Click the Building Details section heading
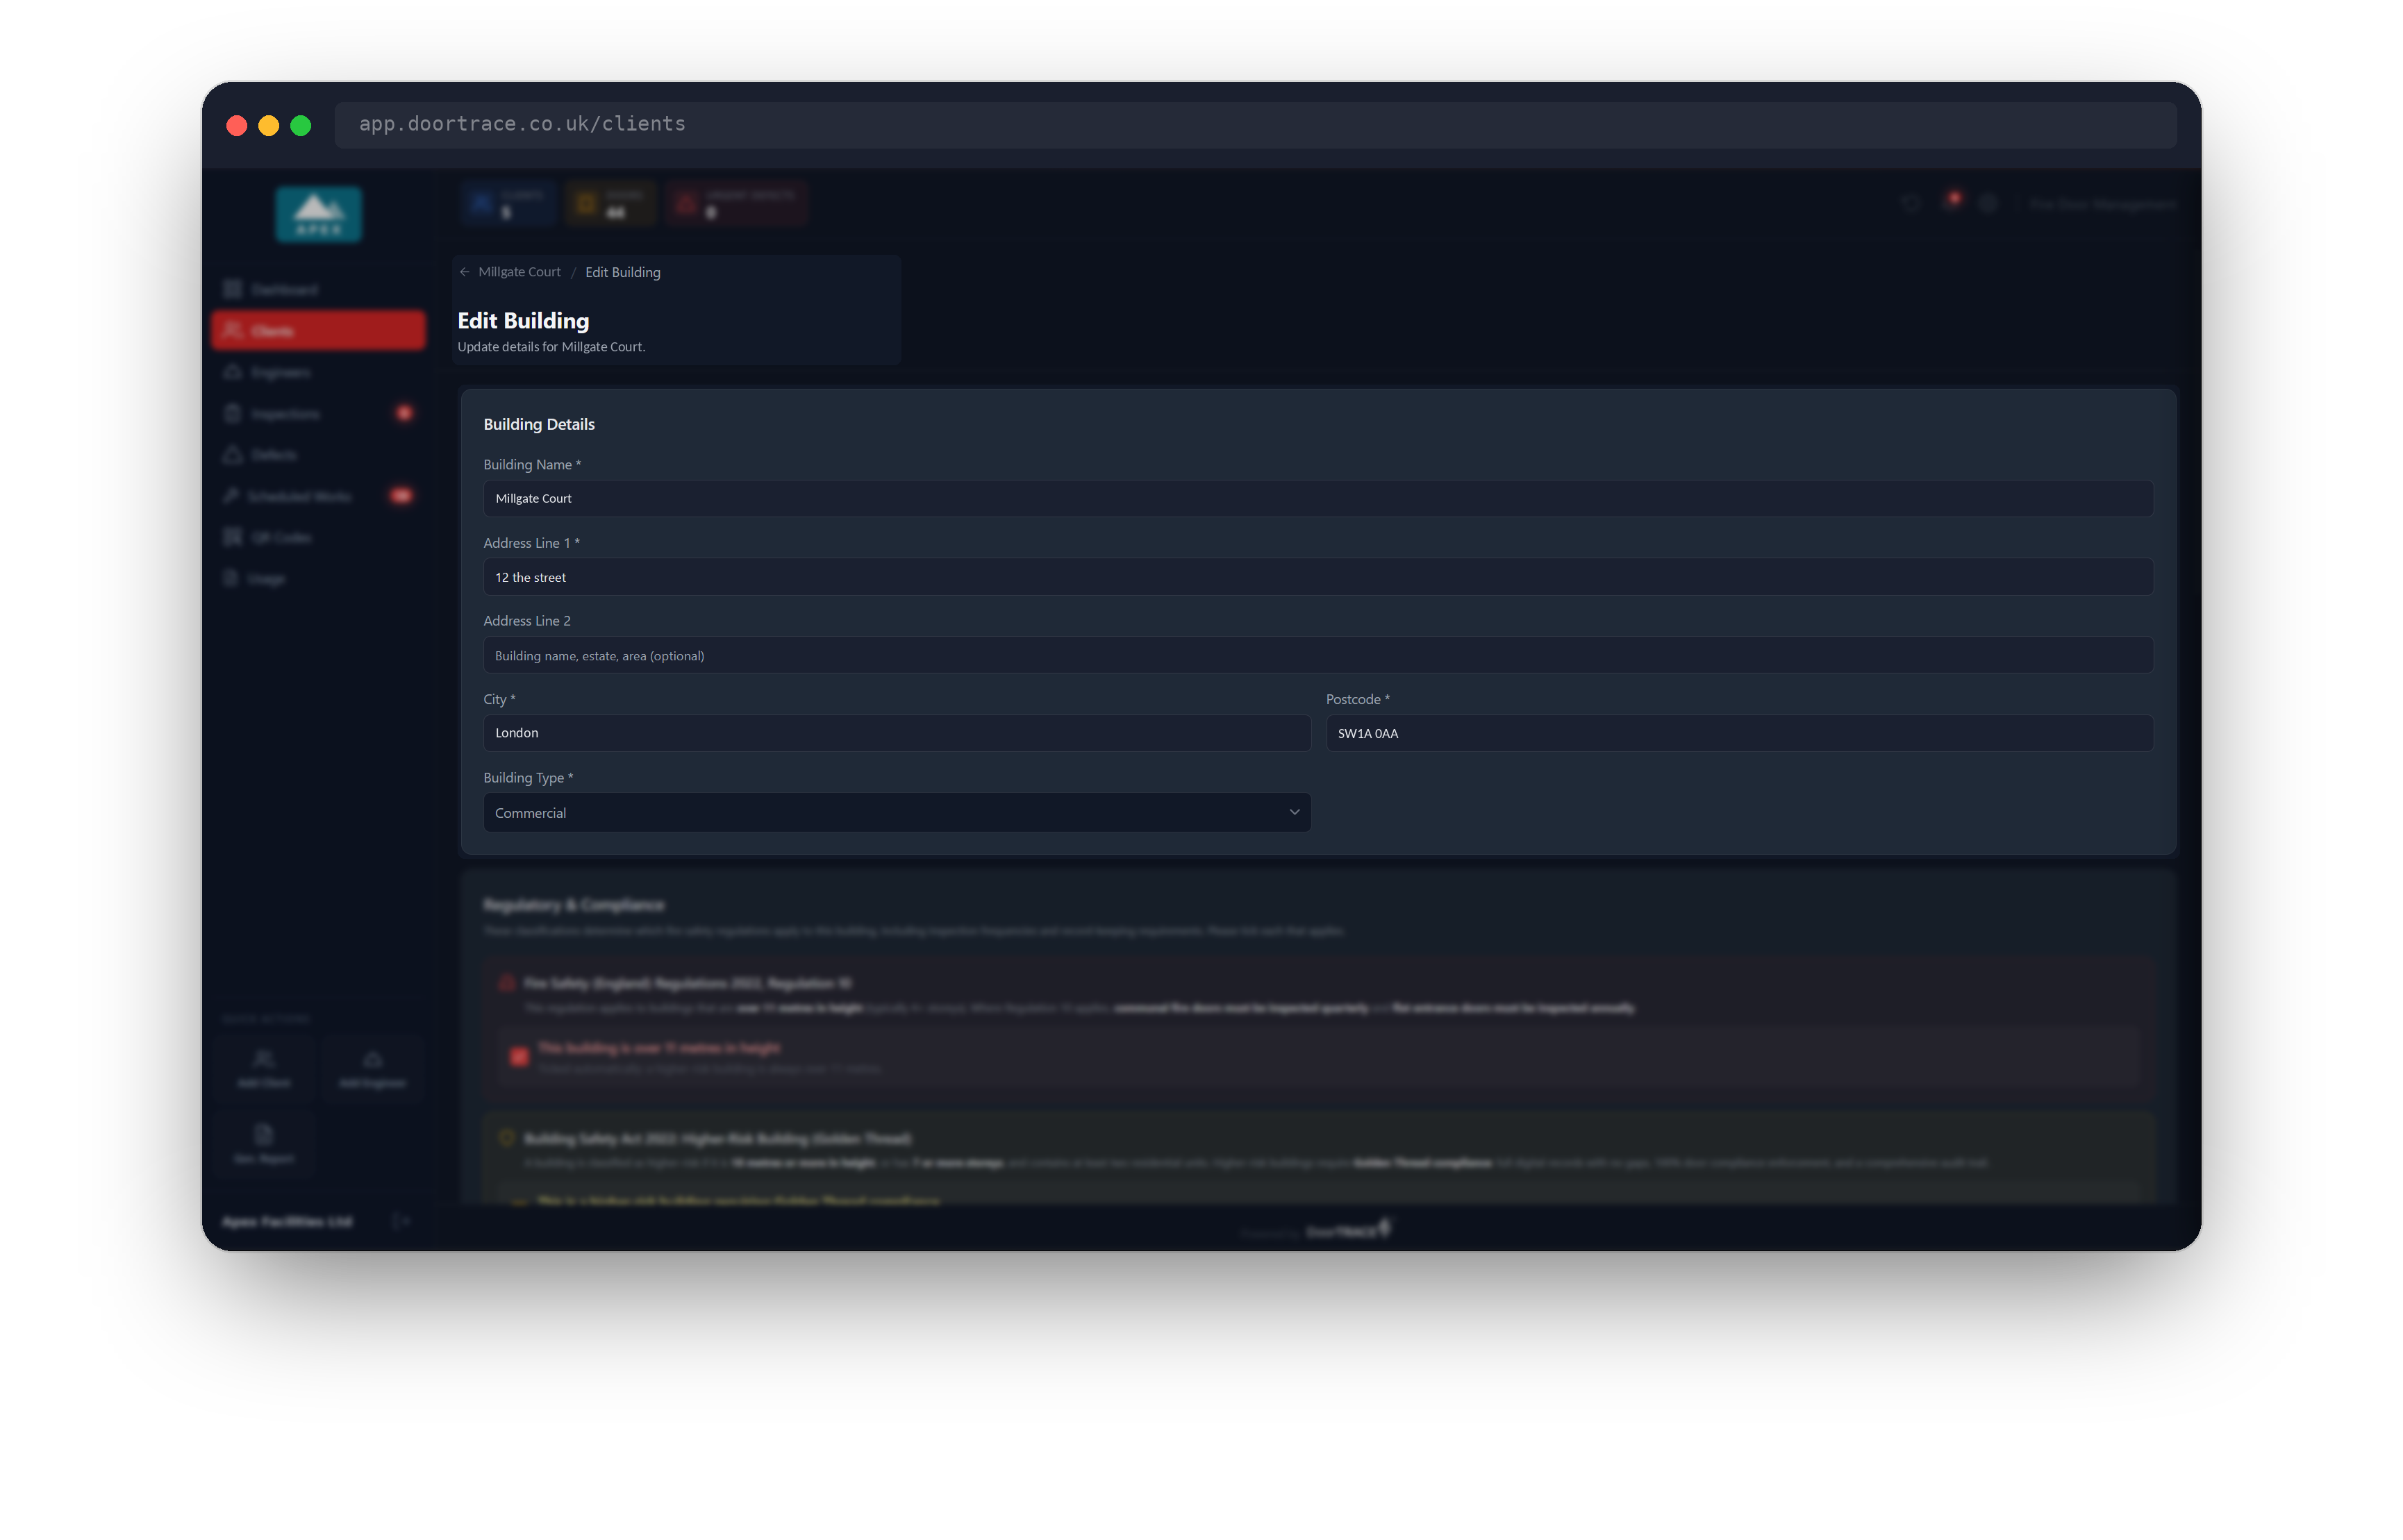2403x1540 pixels. [539, 424]
